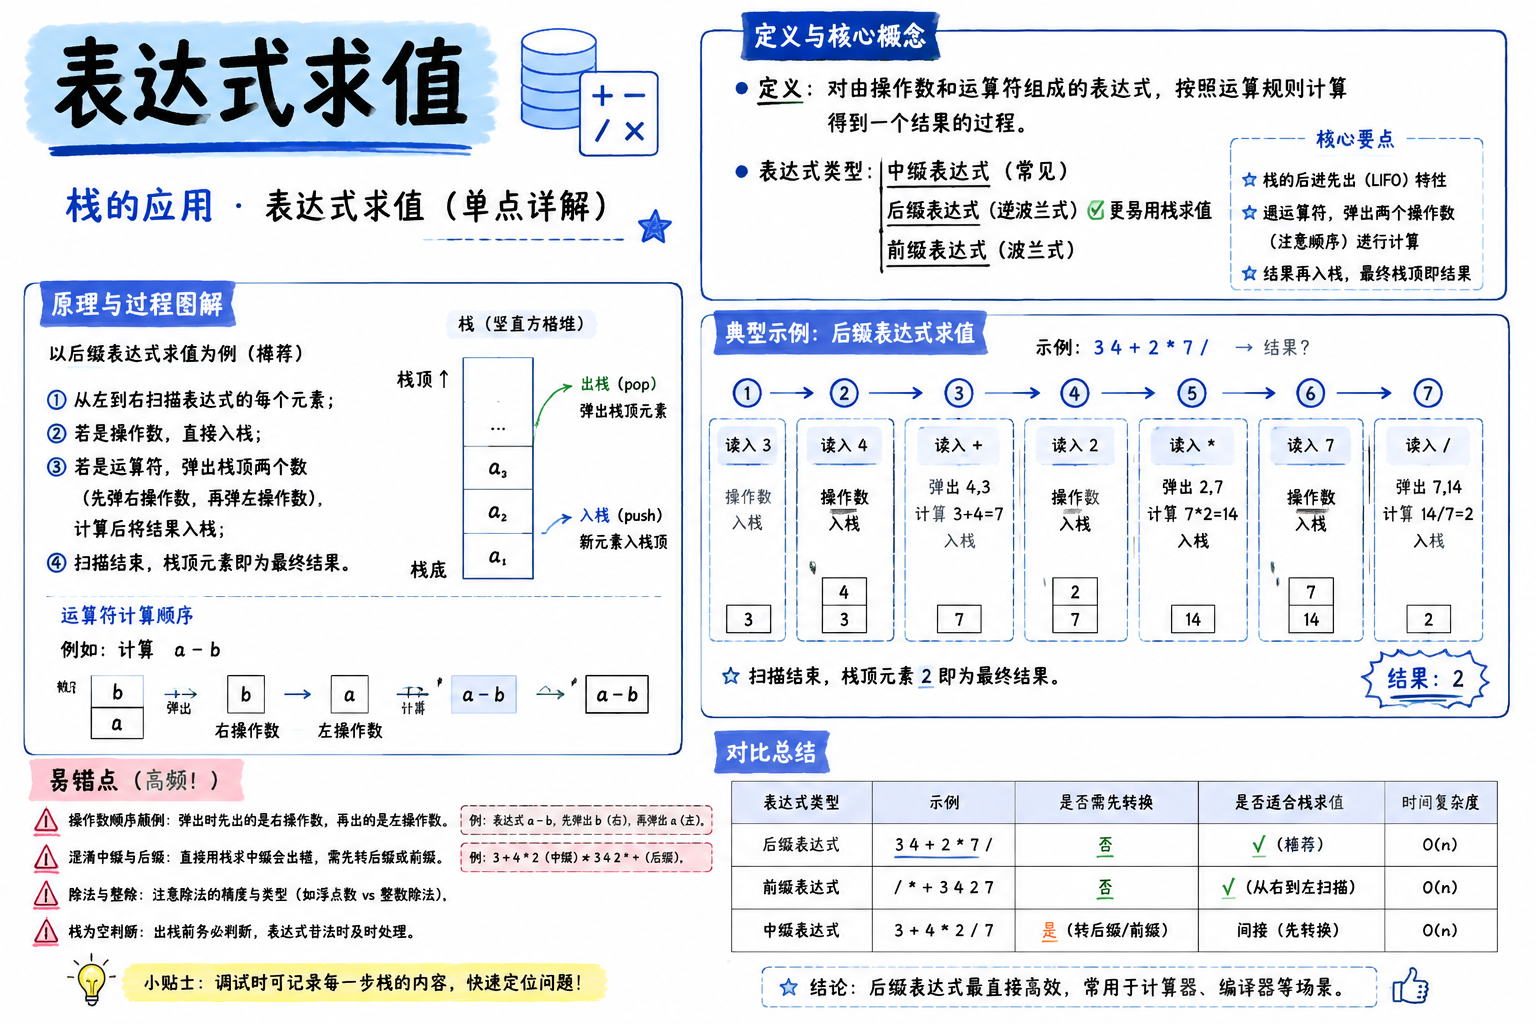Click the 结果：2 badge
Viewport: 1536px width, 1024px height.
(1425, 679)
